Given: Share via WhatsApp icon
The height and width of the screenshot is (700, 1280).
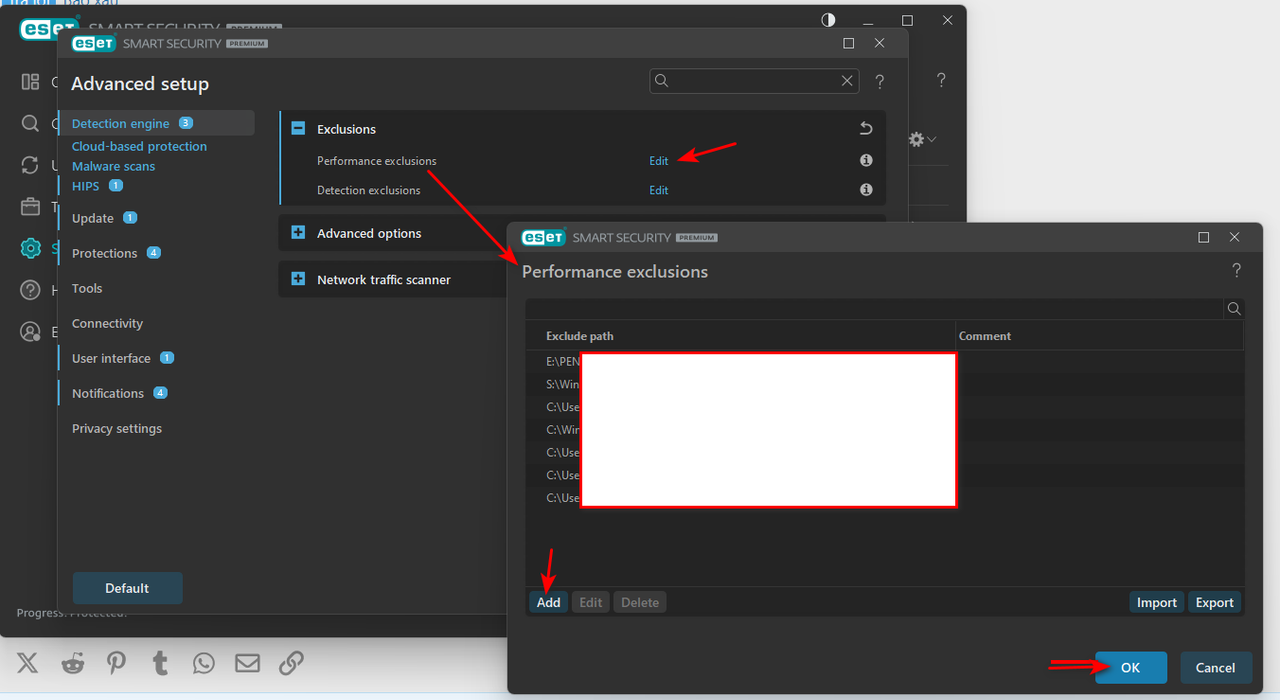Looking at the screenshot, I should pos(204,662).
